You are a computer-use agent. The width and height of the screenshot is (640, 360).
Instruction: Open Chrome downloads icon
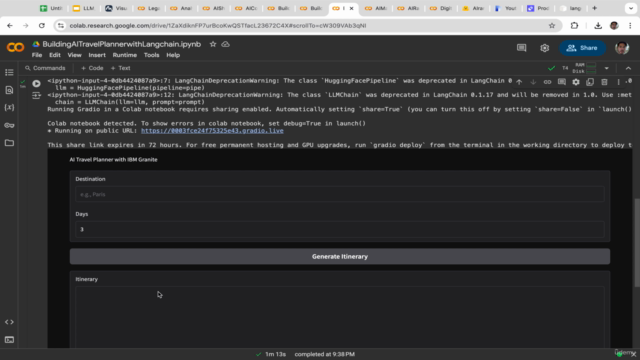pyautogui.click(x=598, y=25)
